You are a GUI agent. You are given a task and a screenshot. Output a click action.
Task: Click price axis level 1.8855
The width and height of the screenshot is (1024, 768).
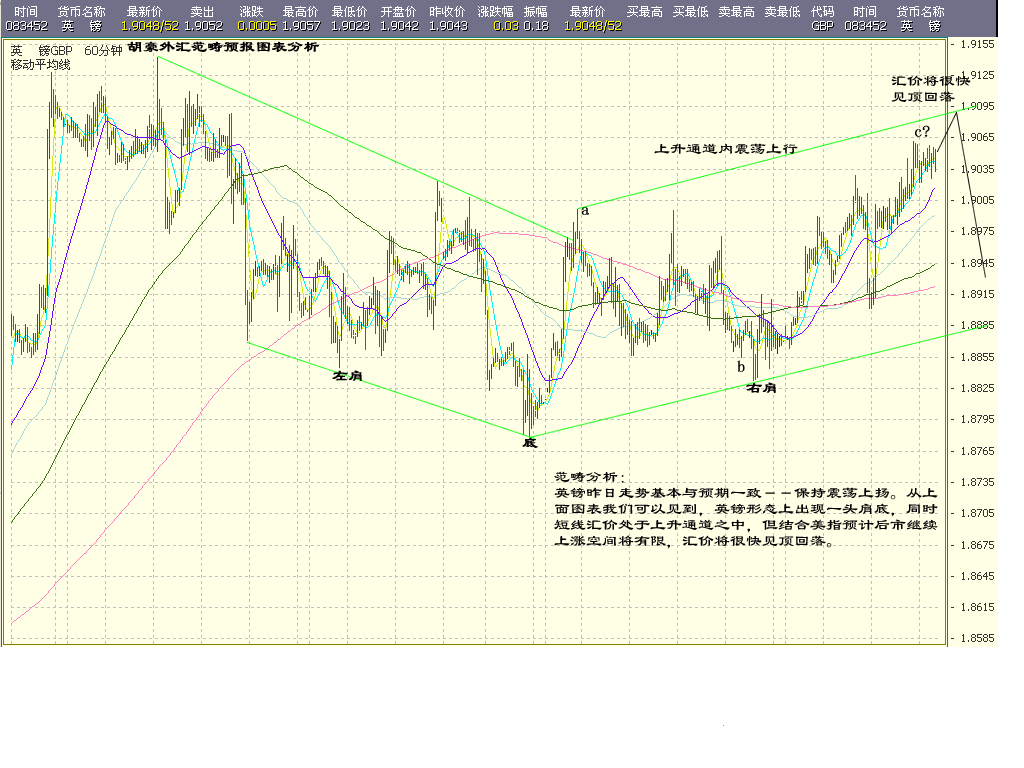(978, 357)
